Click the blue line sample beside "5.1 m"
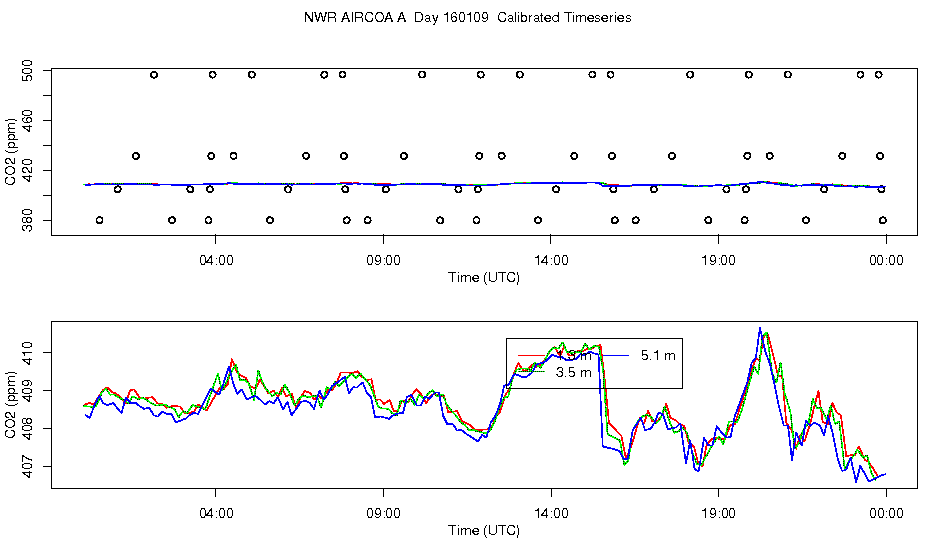The height and width of the screenshot is (540, 936). point(615,356)
